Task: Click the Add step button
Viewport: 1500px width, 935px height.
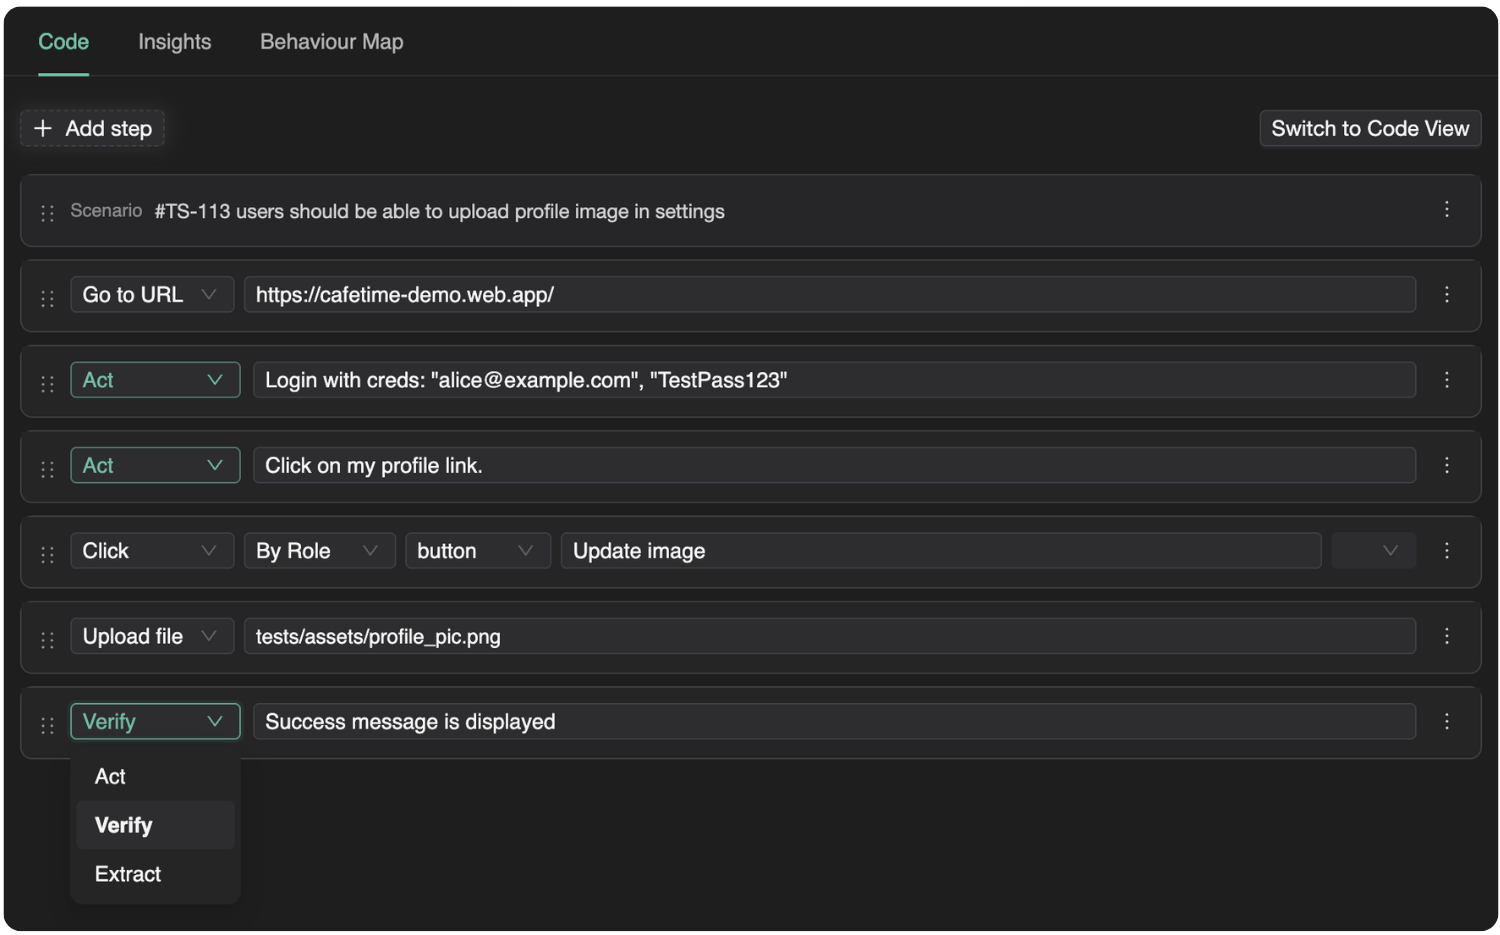Action: click(92, 128)
